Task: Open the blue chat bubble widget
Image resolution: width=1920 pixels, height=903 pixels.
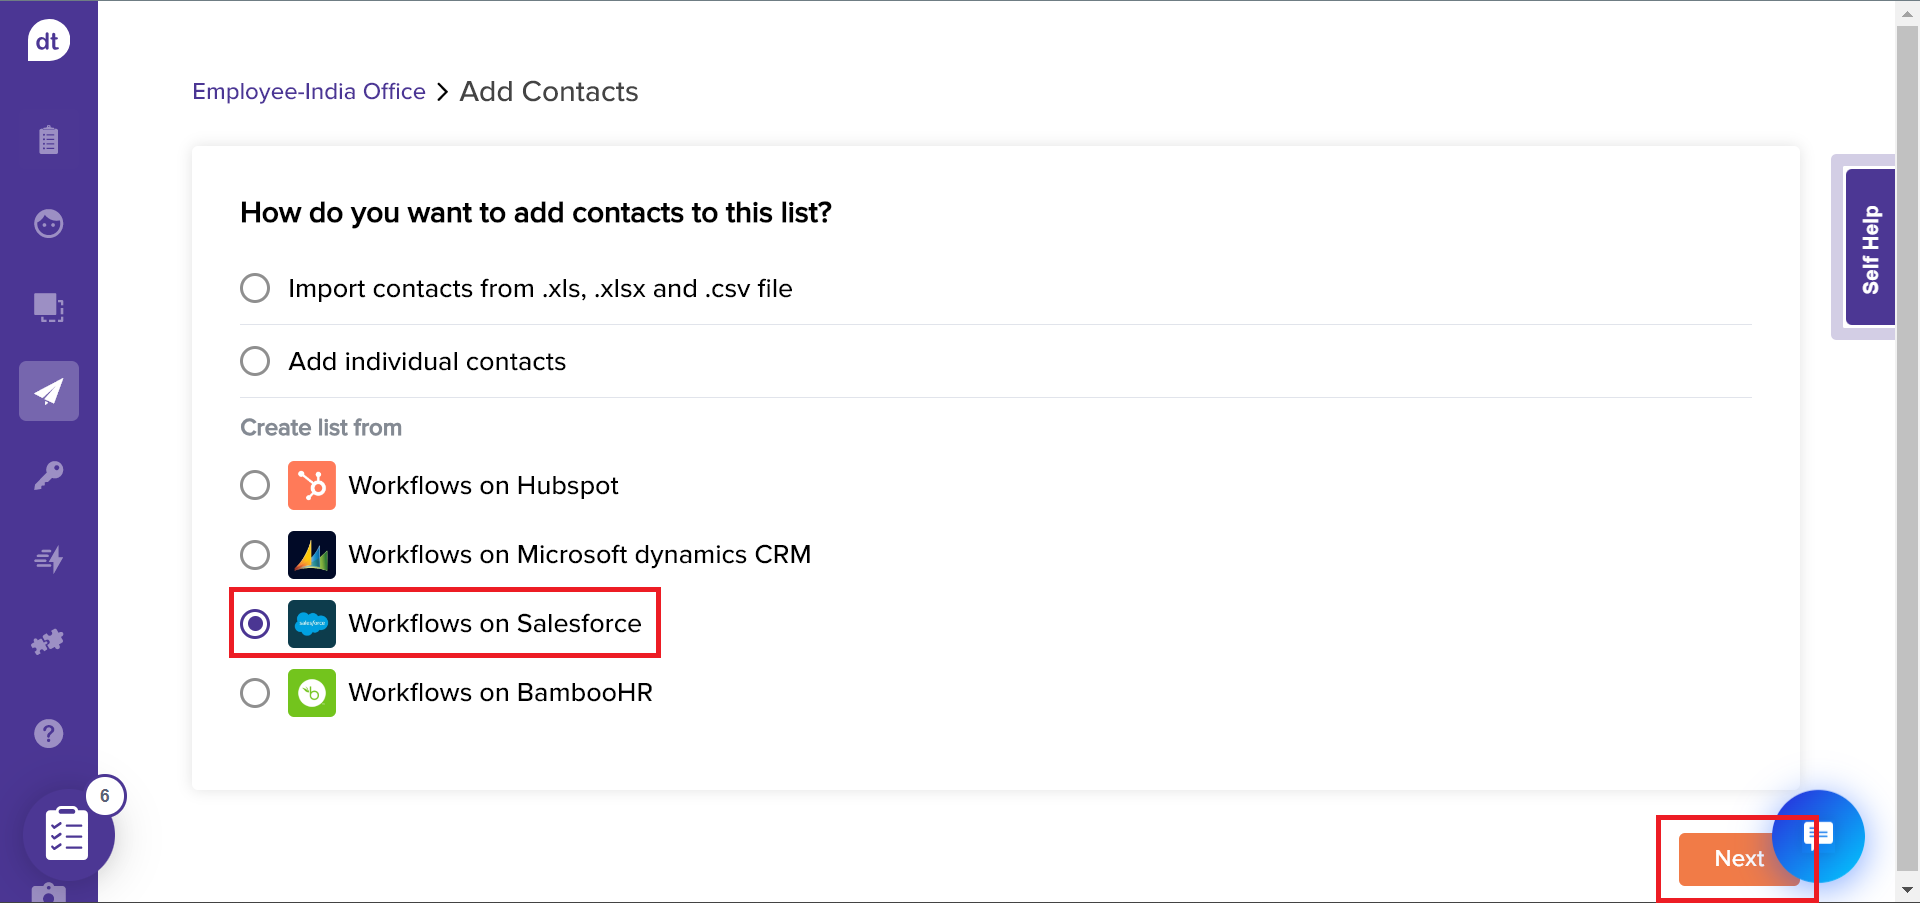Action: coord(1820,835)
